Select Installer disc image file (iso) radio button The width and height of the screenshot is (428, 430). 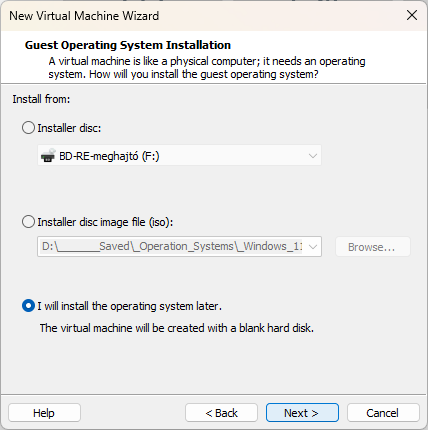click(28, 222)
